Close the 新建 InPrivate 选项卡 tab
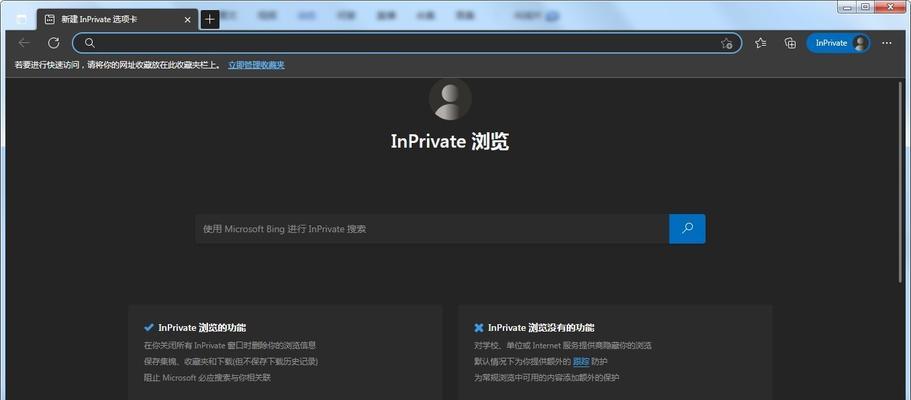This screenshot has width=911, height=400. pos(185,19)
